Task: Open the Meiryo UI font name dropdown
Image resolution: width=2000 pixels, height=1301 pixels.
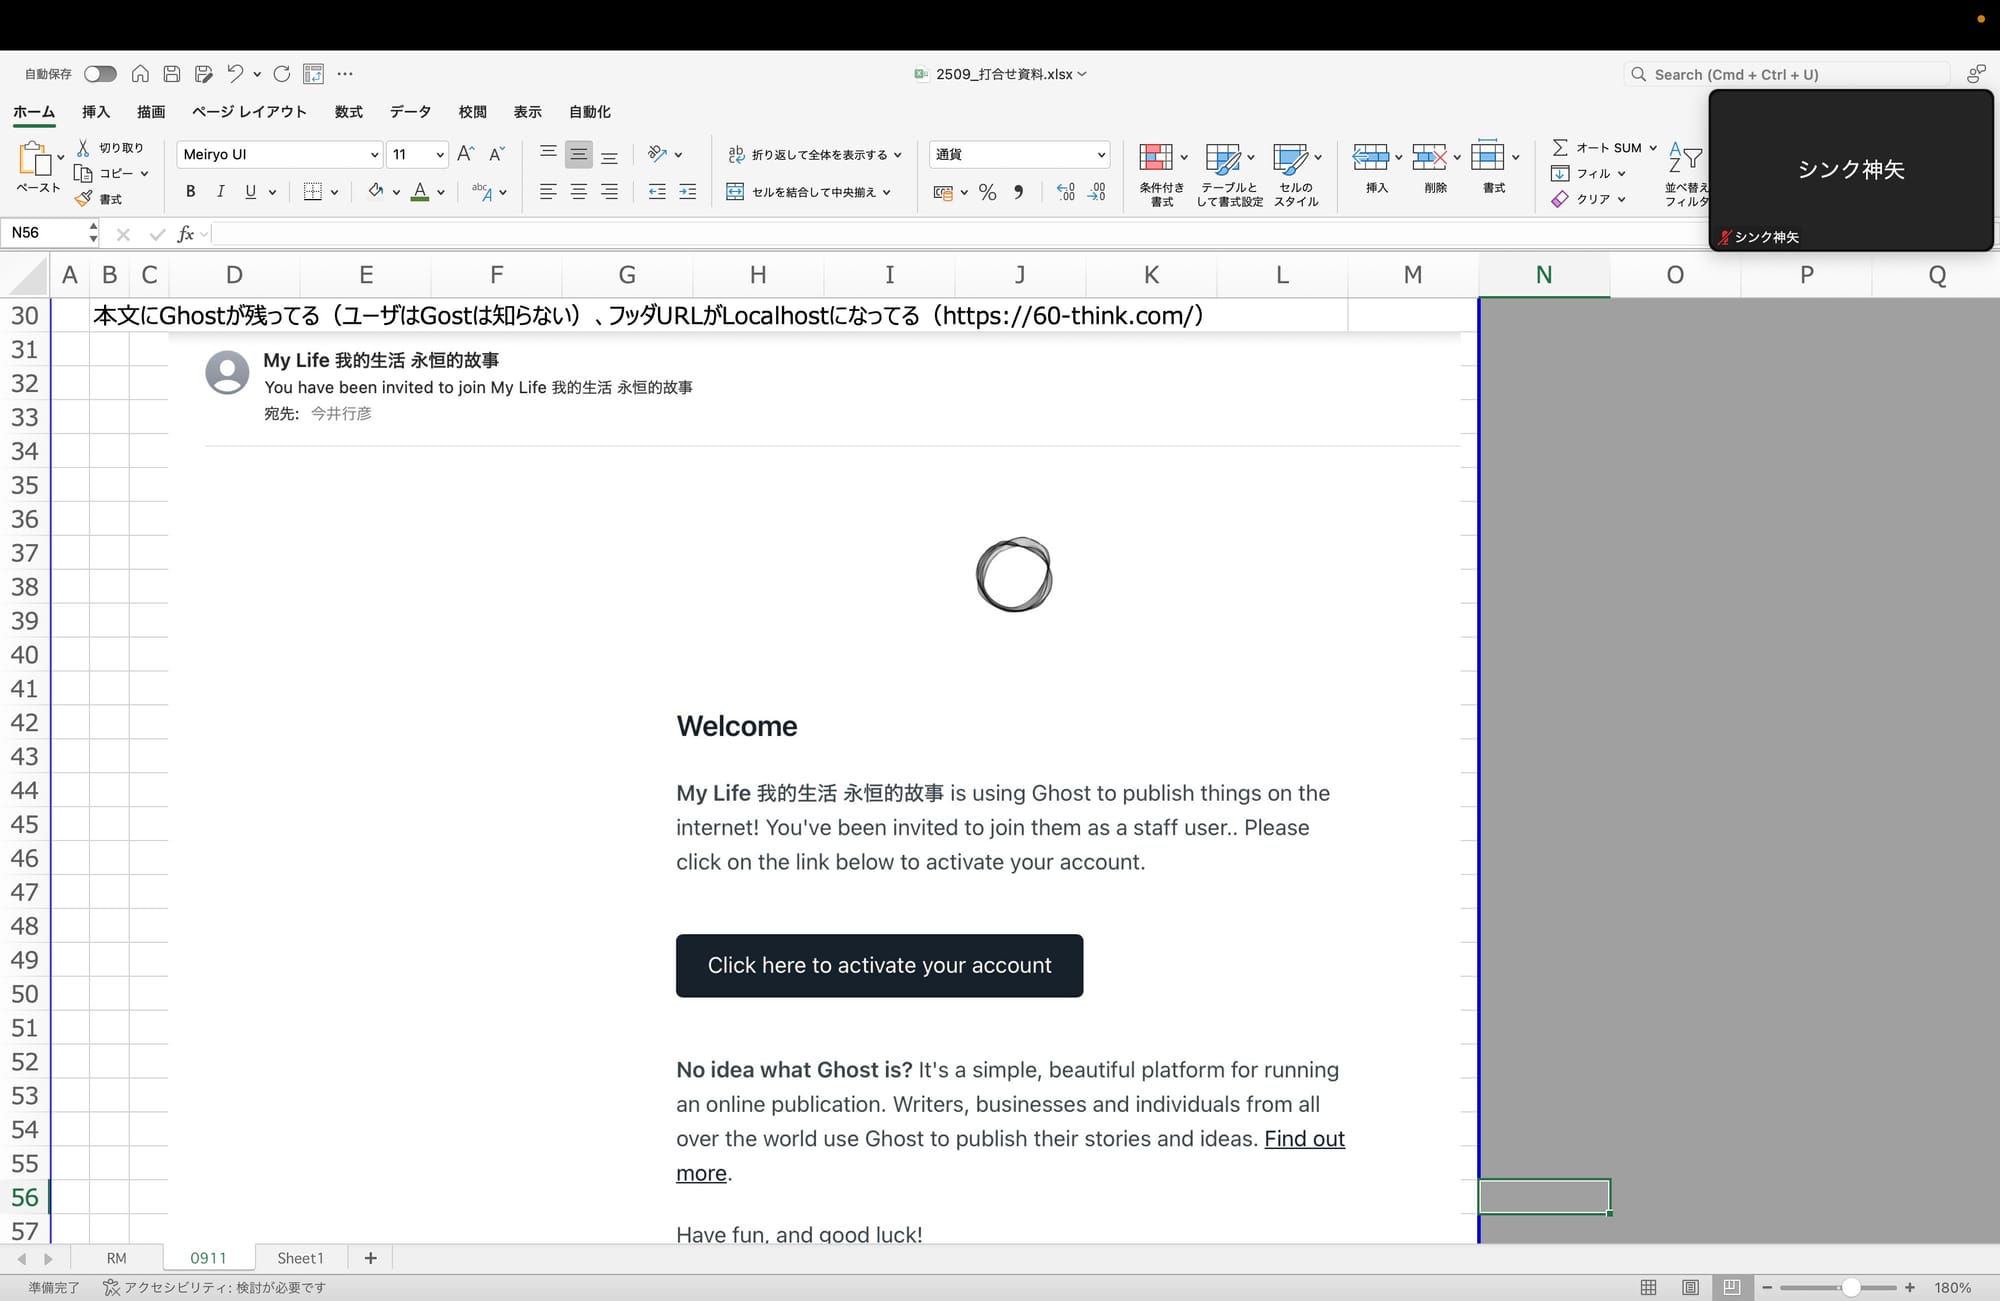Action: tap(374, 155)
